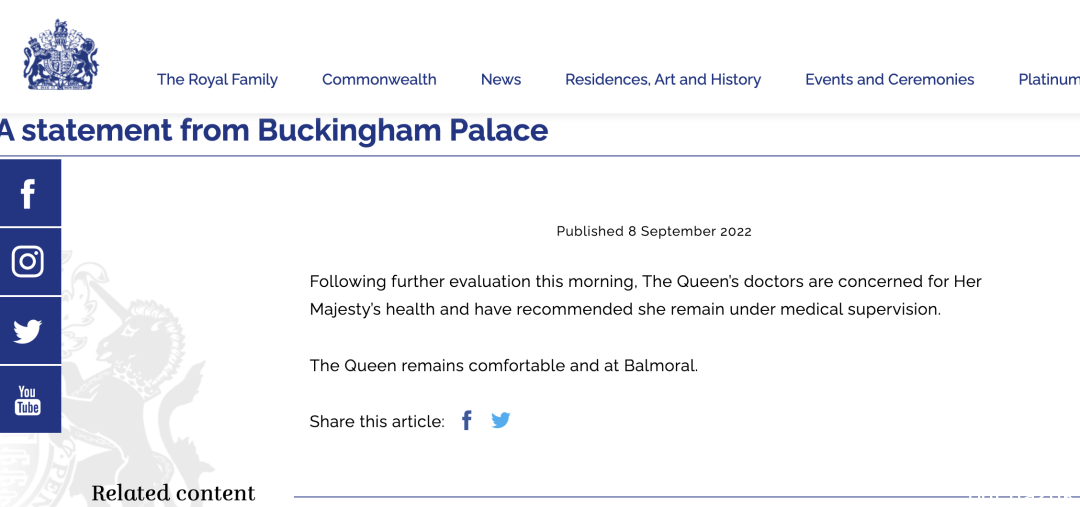Open Residences, Art and History menu

663,79
